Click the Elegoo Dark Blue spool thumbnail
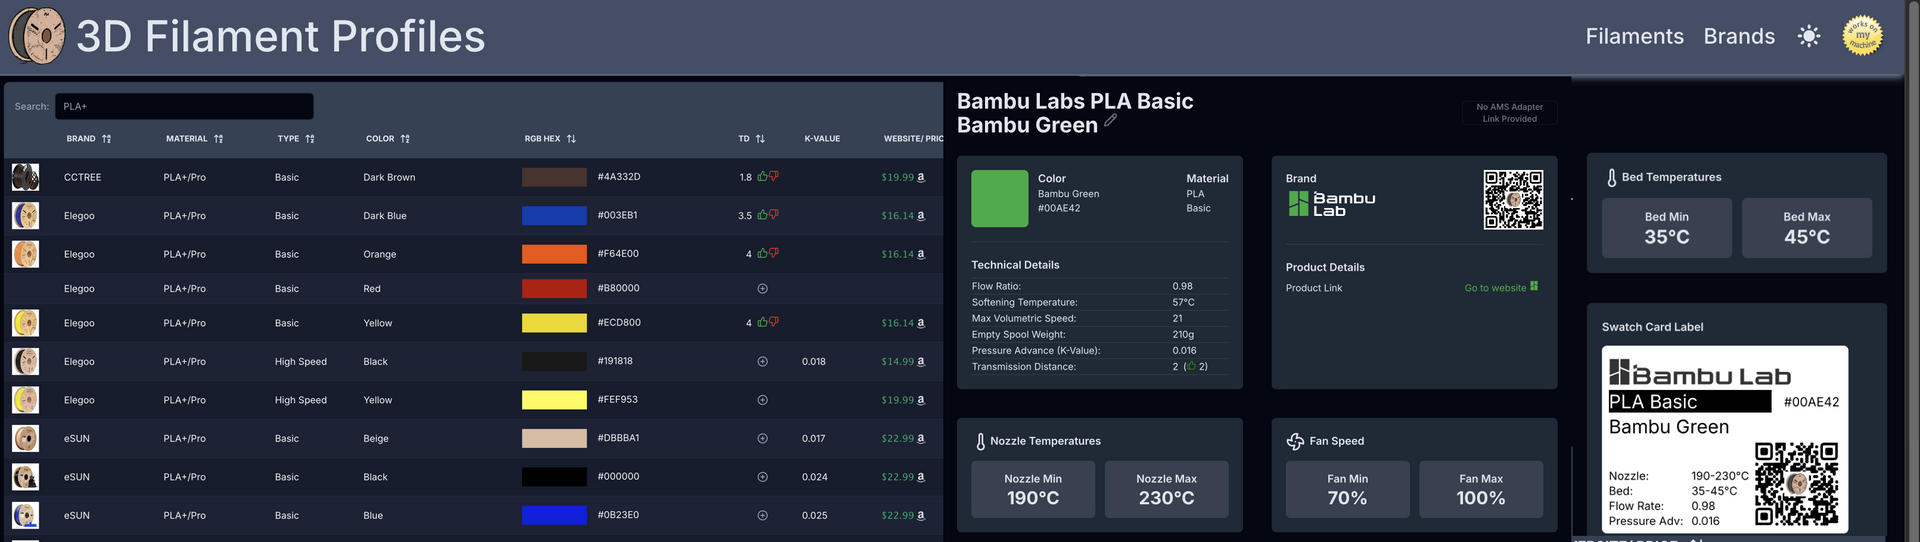The width and height of the screenshot is (1920, 542). [x=25, y=216]
